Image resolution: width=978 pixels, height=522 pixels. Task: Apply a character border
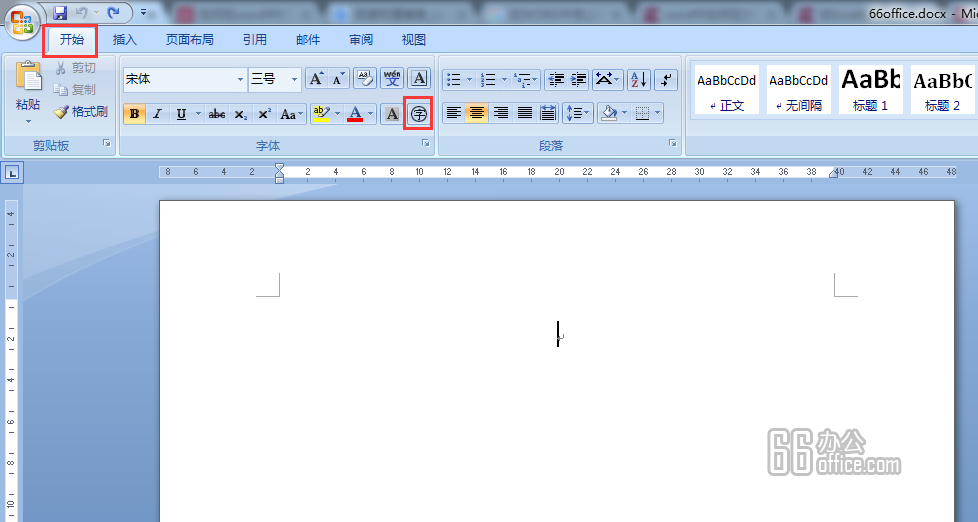coord(419,79)
